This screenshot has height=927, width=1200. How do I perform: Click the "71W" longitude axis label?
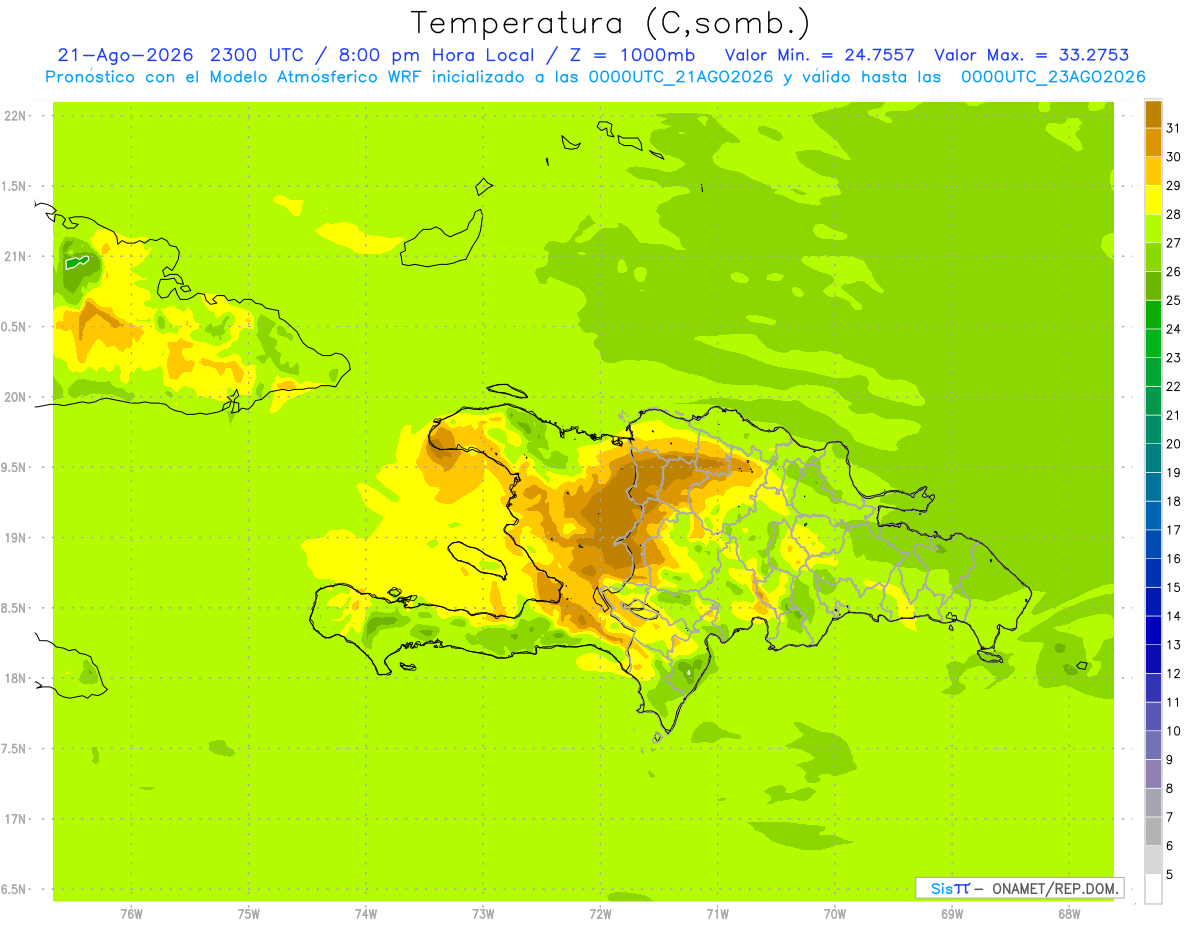point(717,914)
